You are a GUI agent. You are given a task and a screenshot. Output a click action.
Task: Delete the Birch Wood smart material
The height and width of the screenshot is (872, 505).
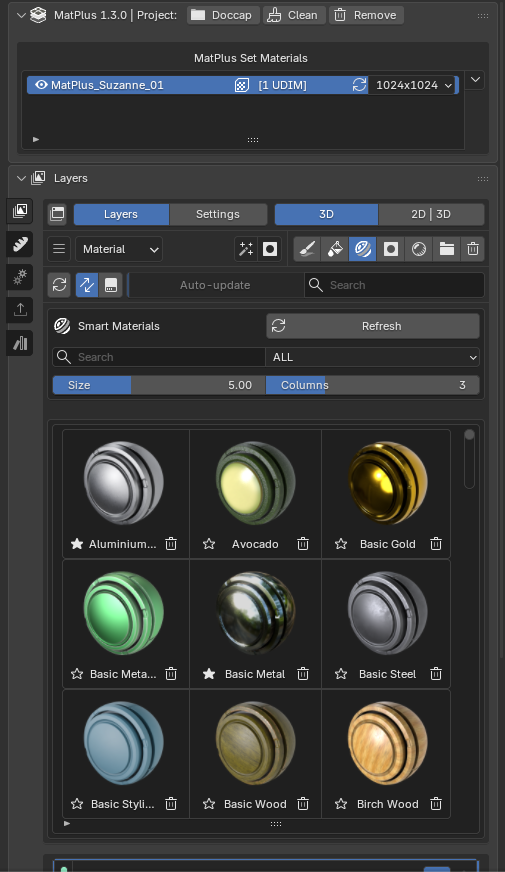tap(436, 804)
